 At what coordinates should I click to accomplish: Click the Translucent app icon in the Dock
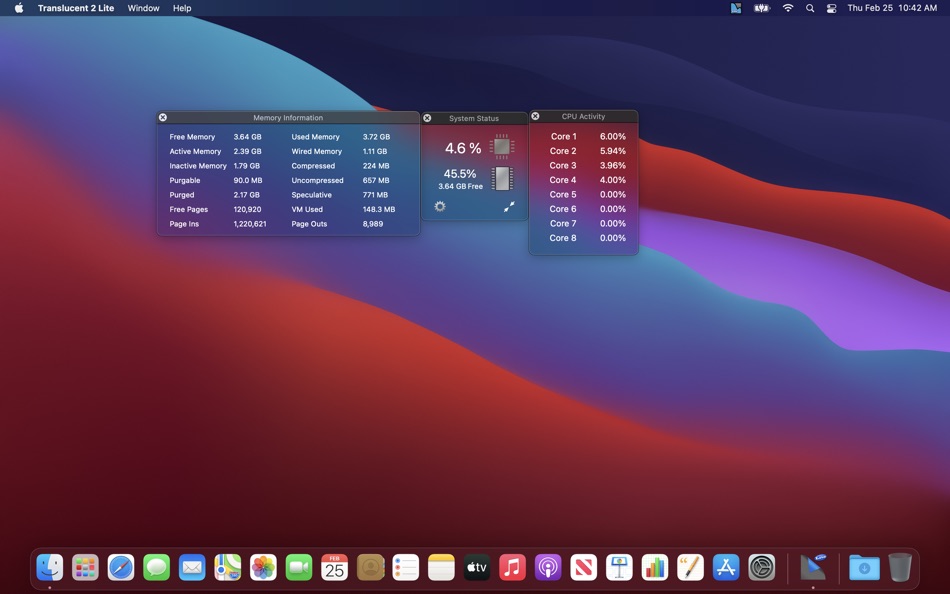coord(813,568)
